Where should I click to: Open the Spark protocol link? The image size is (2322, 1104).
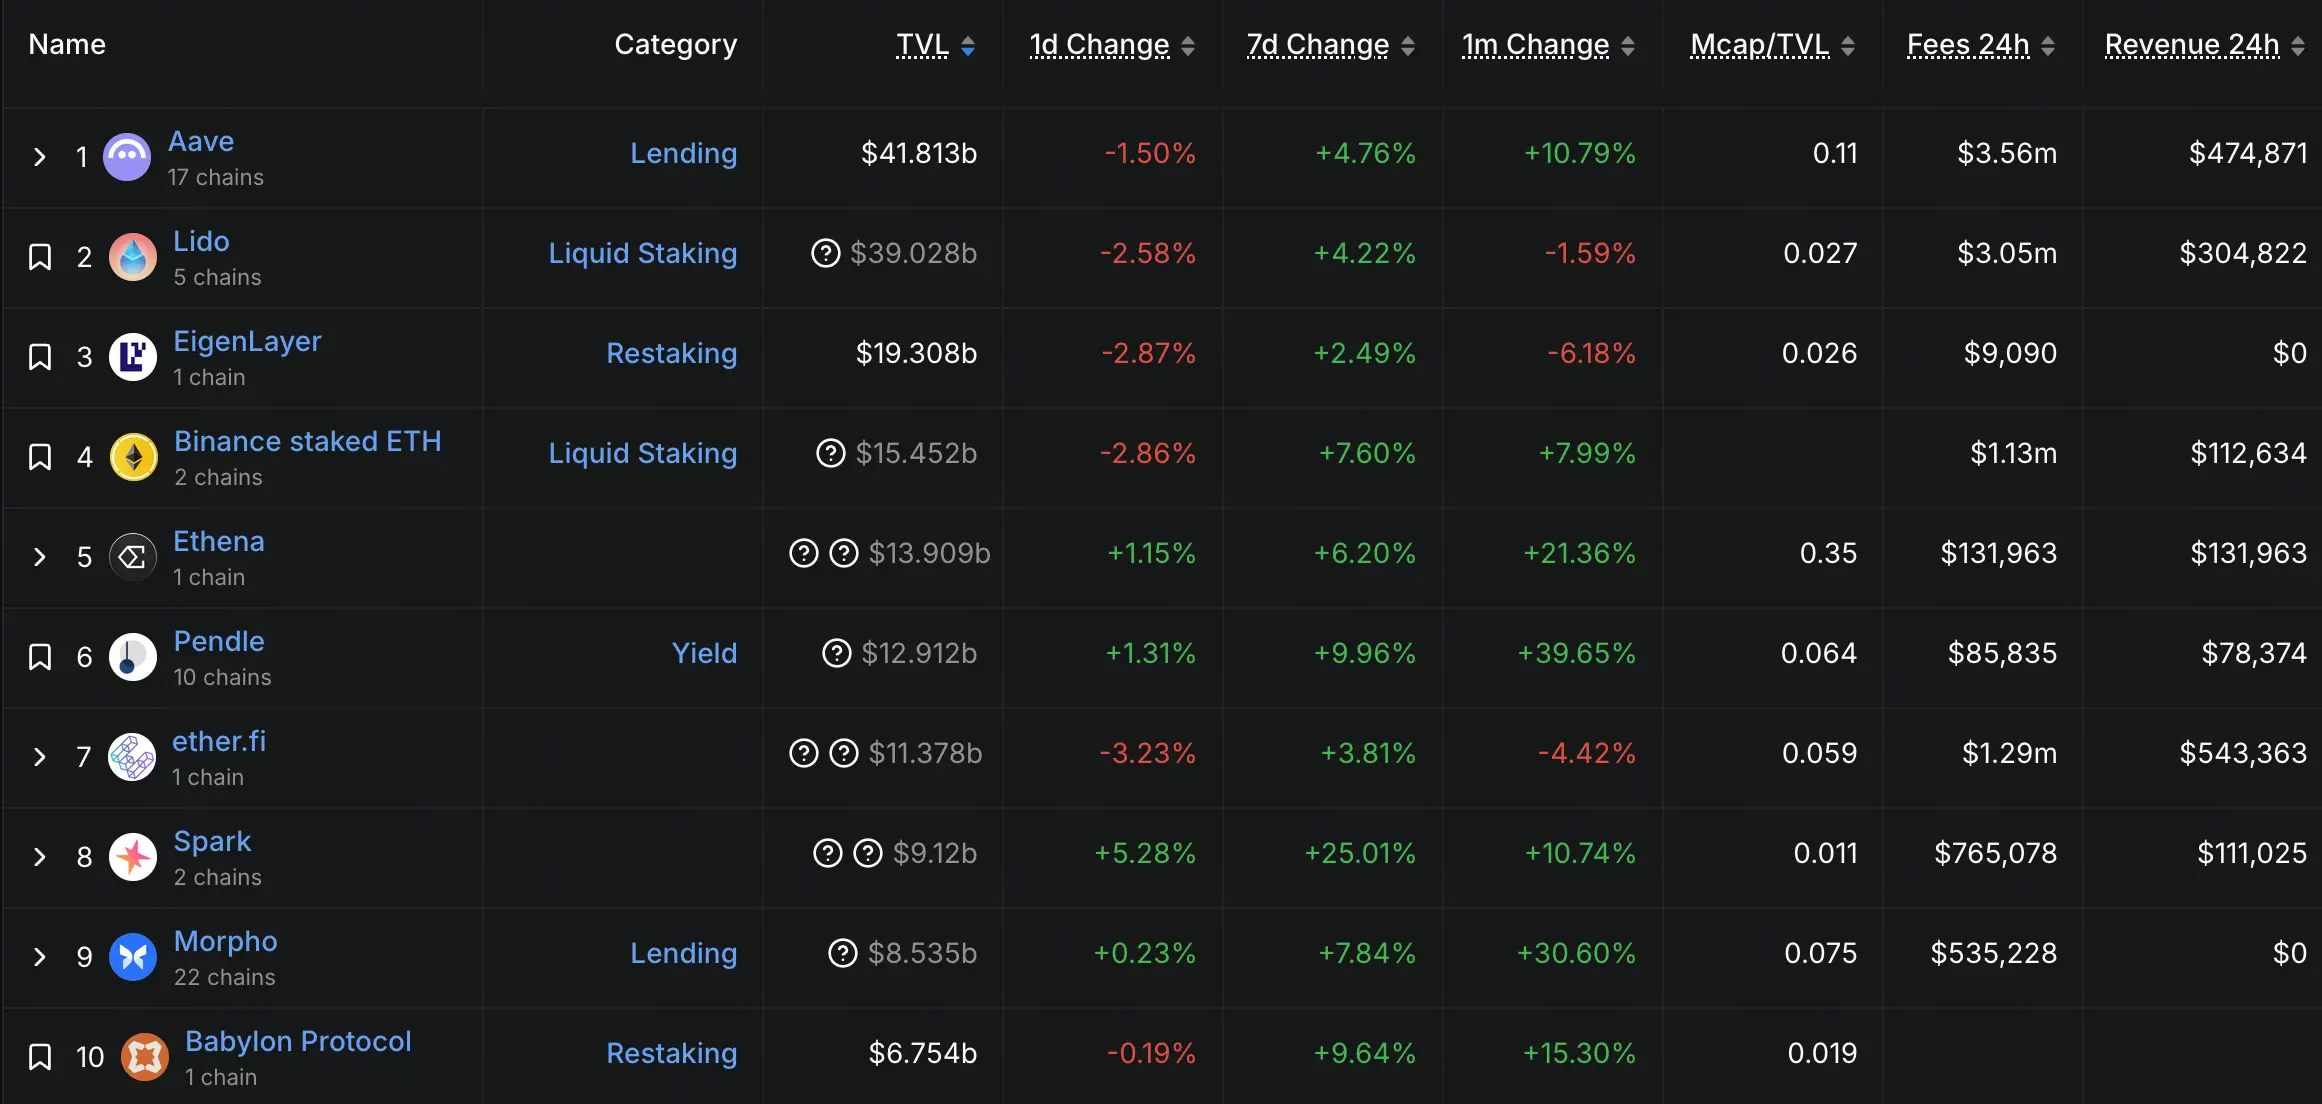click(x=212, y=841)
